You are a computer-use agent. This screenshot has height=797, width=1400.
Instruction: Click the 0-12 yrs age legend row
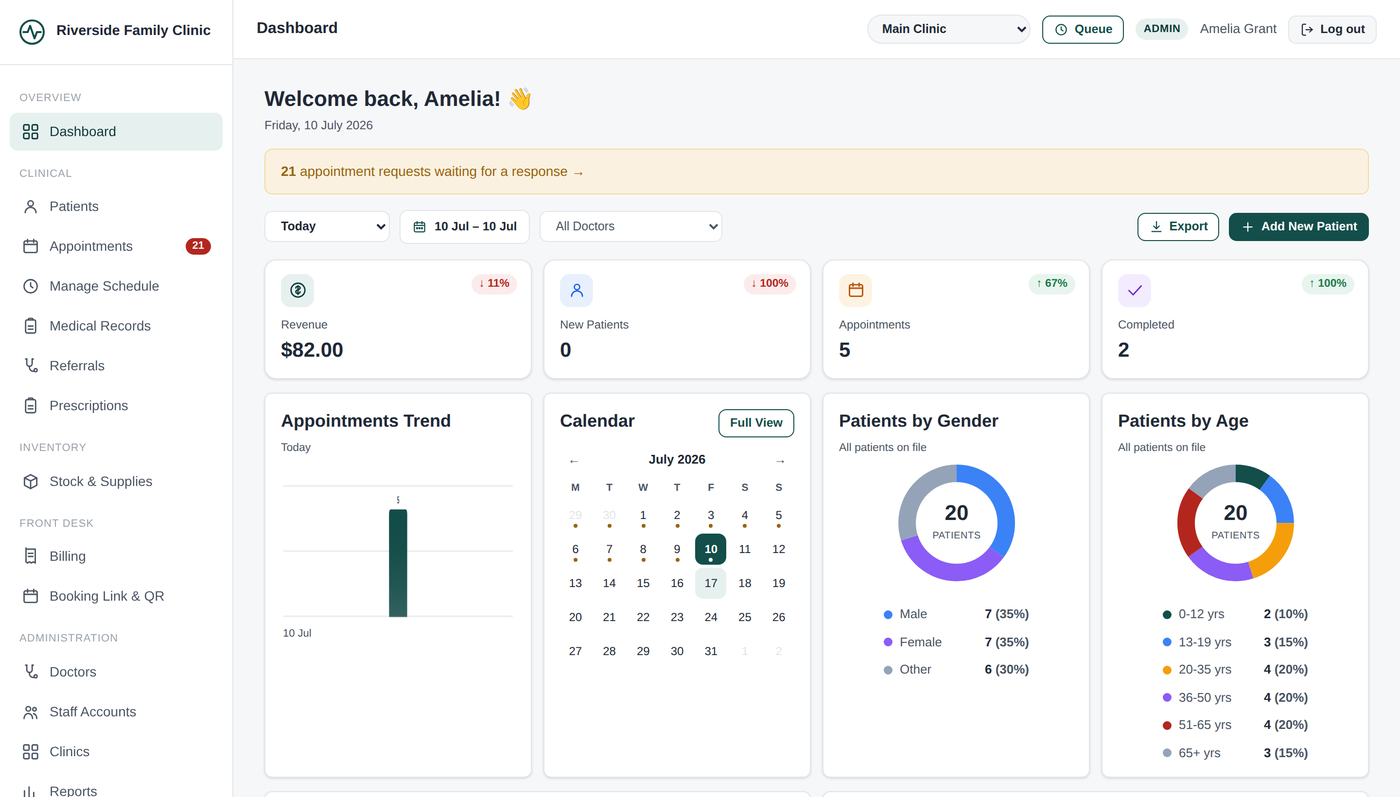point(1235,614)
